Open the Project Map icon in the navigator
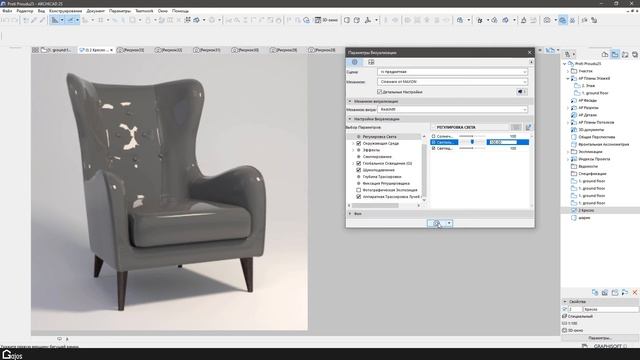This screenshot has width=640, height=360. pos(605,54)
